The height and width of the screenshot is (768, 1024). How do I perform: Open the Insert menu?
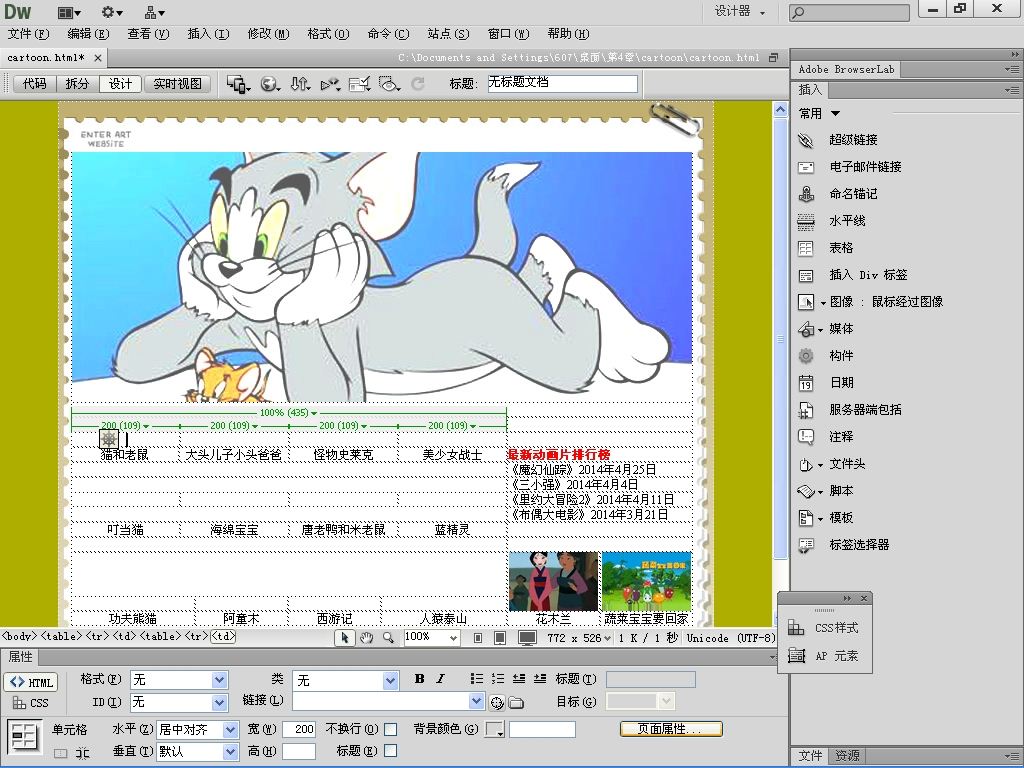pos(208,34)
